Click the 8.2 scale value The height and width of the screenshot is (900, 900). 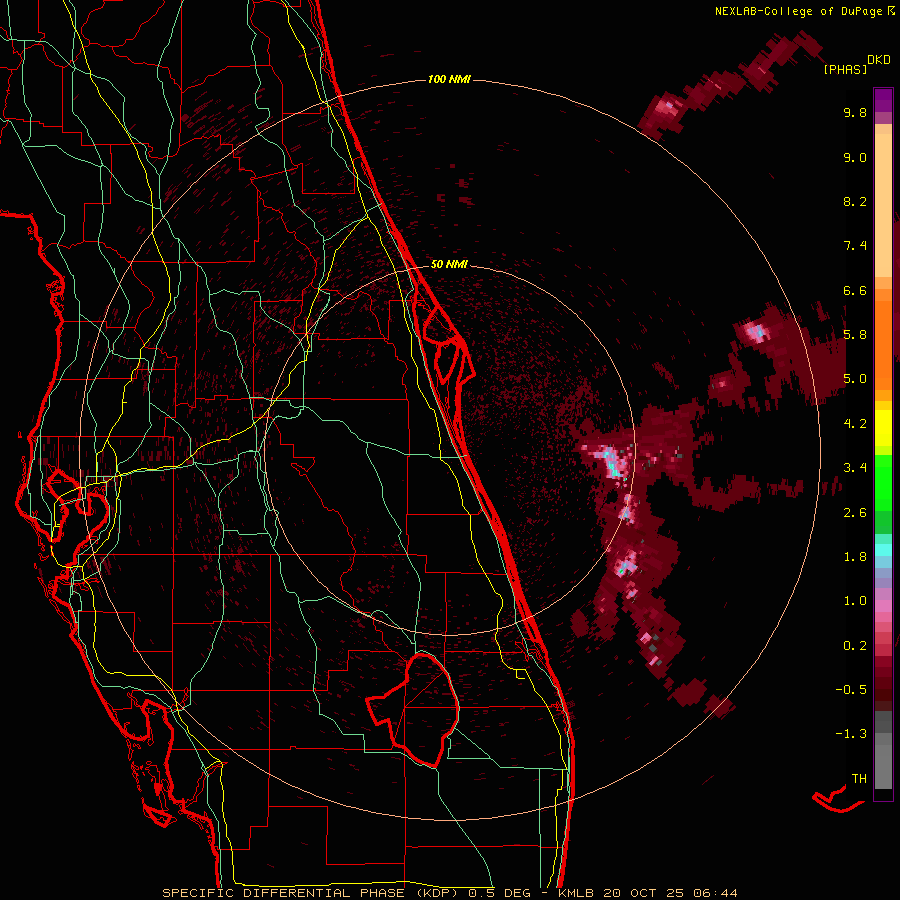[x=855, y=201]
